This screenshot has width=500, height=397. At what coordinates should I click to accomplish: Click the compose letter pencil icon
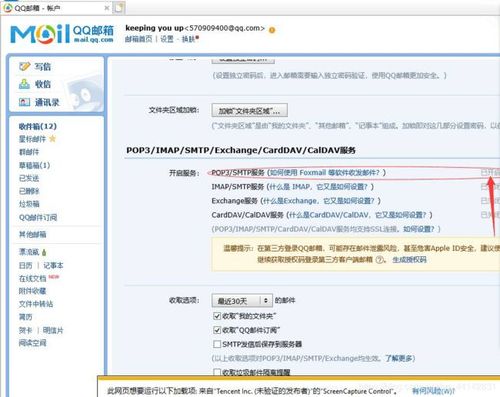pyautogui.click(x=24, y=66)
